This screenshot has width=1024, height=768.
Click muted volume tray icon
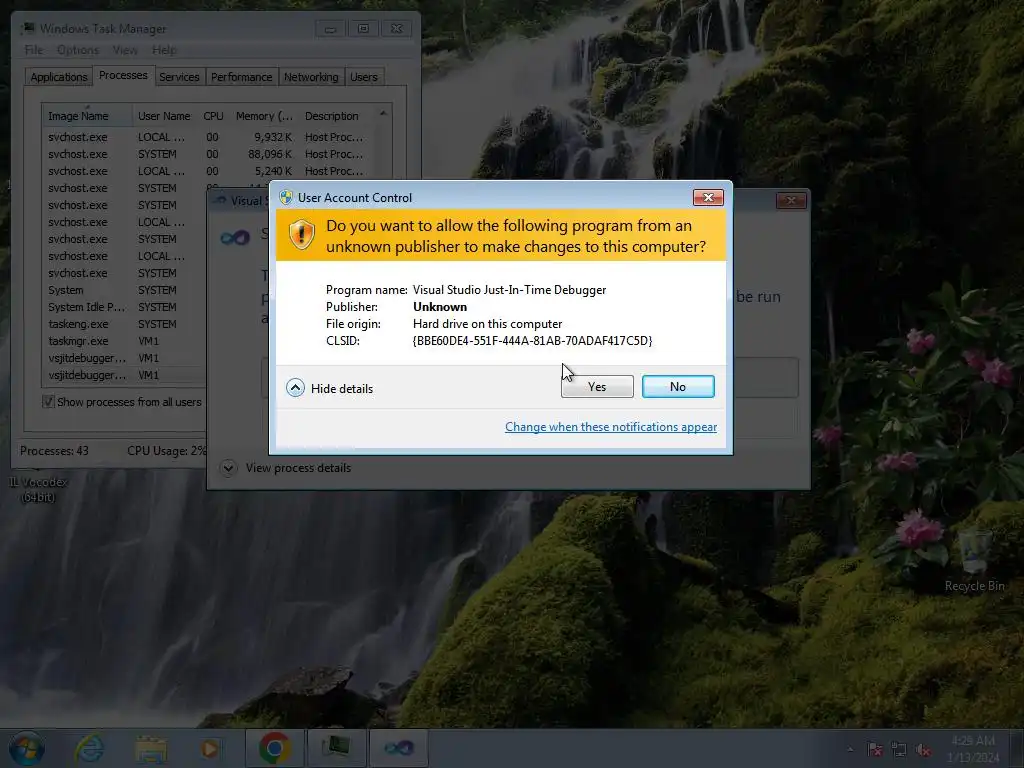(923, 749)
